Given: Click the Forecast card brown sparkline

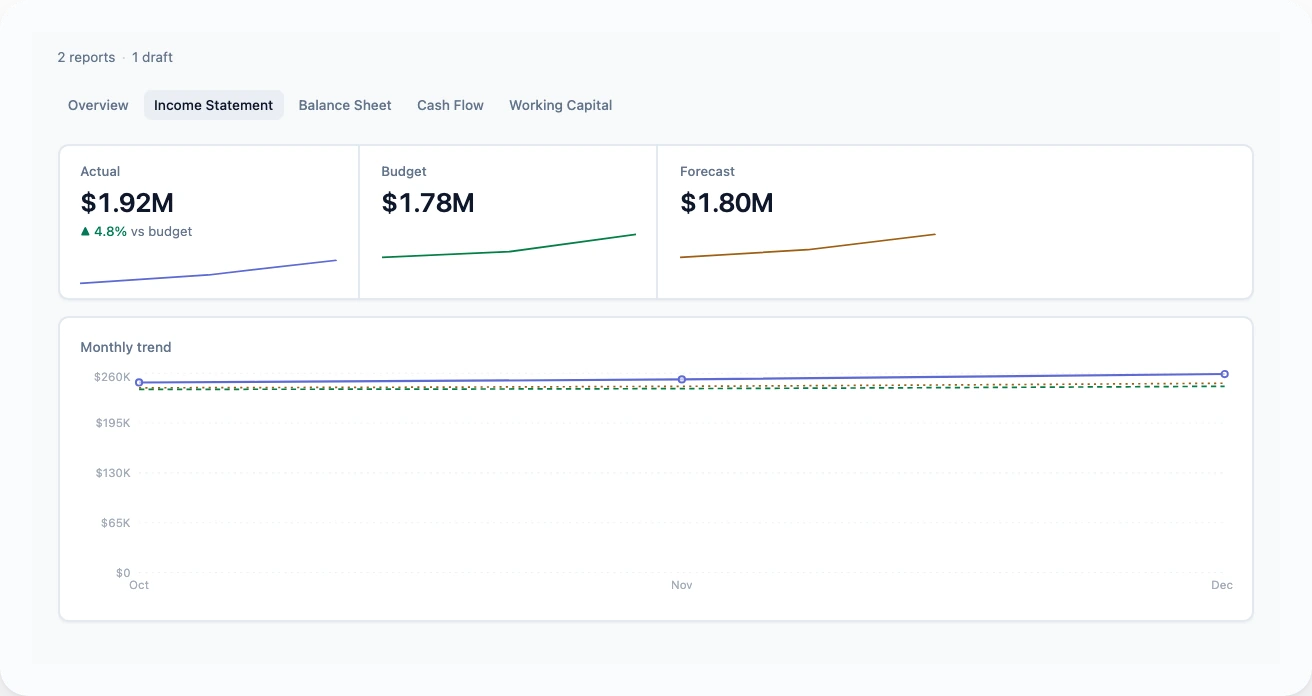Looking at the screenshot, I should click(x=807, y=246).
